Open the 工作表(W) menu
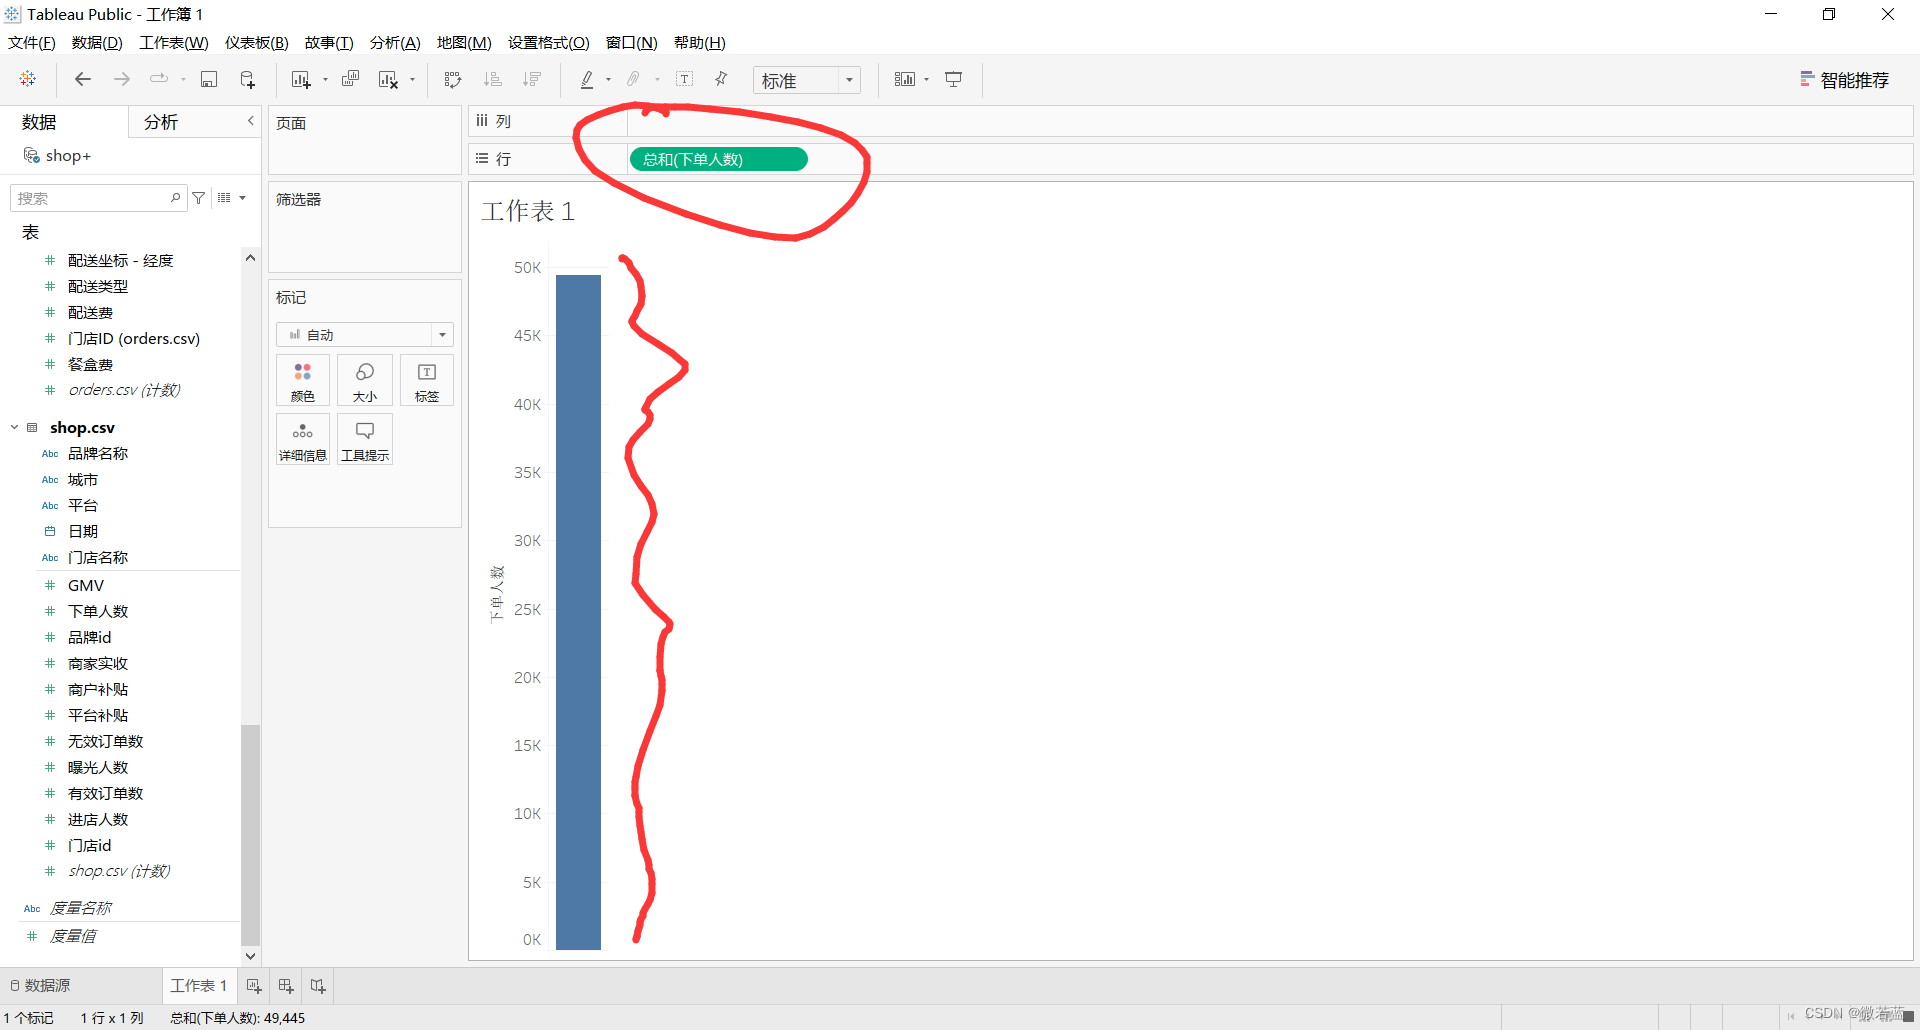The height and width of the screenshot is (1030, 1920). (174, 43)
